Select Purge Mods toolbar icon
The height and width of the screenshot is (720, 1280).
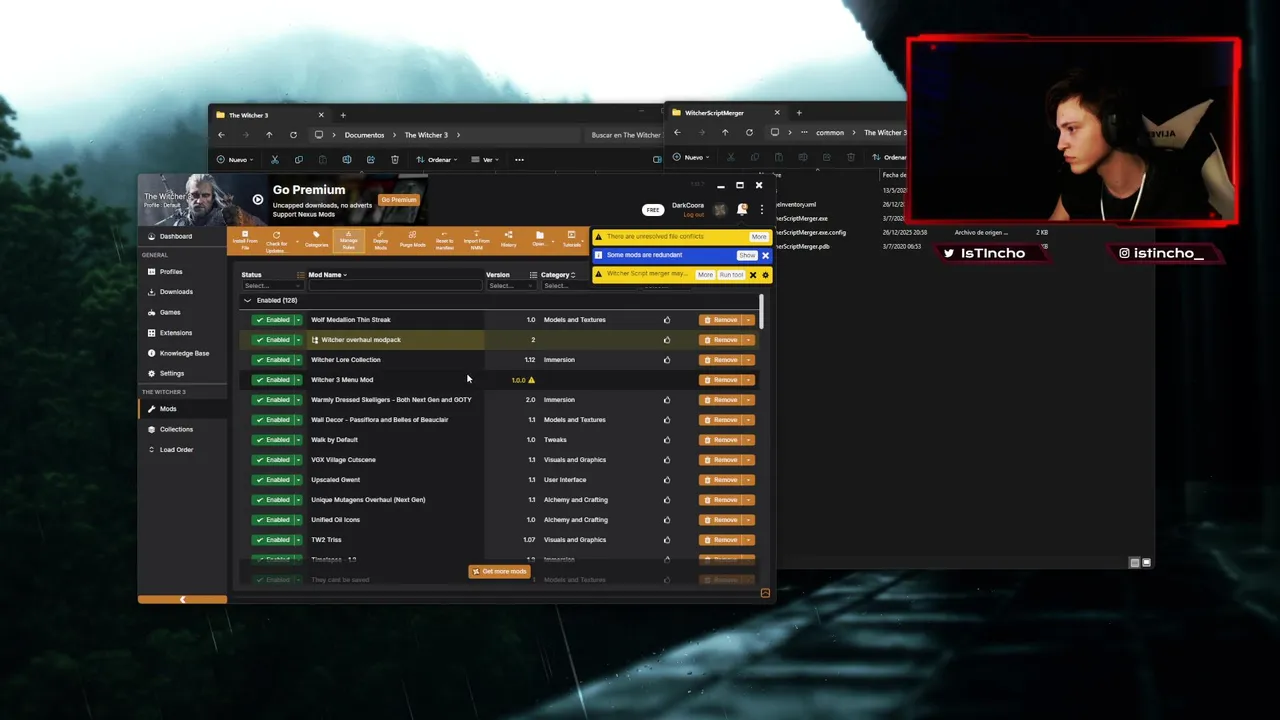tap(412, 241)
